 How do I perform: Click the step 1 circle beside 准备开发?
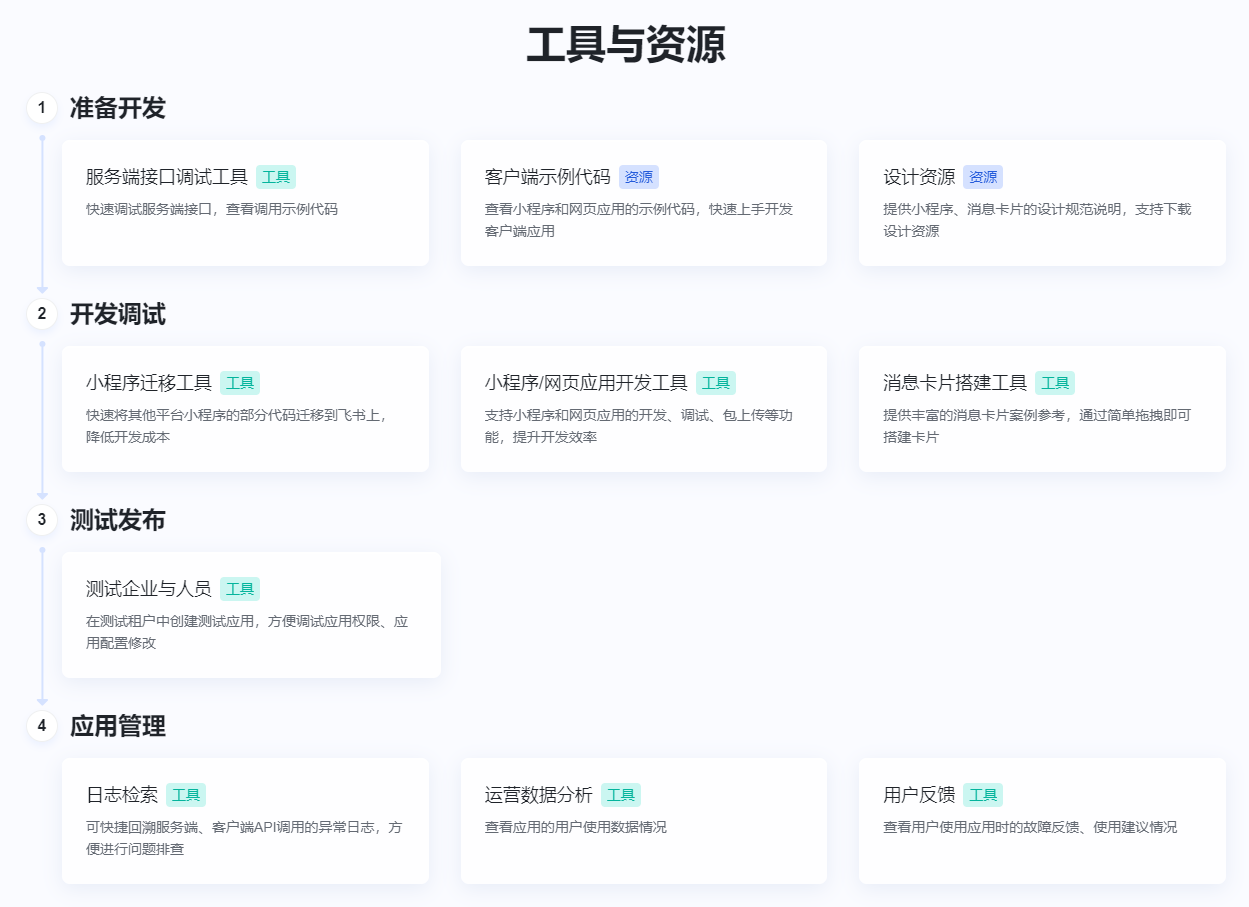pos(42,108)
